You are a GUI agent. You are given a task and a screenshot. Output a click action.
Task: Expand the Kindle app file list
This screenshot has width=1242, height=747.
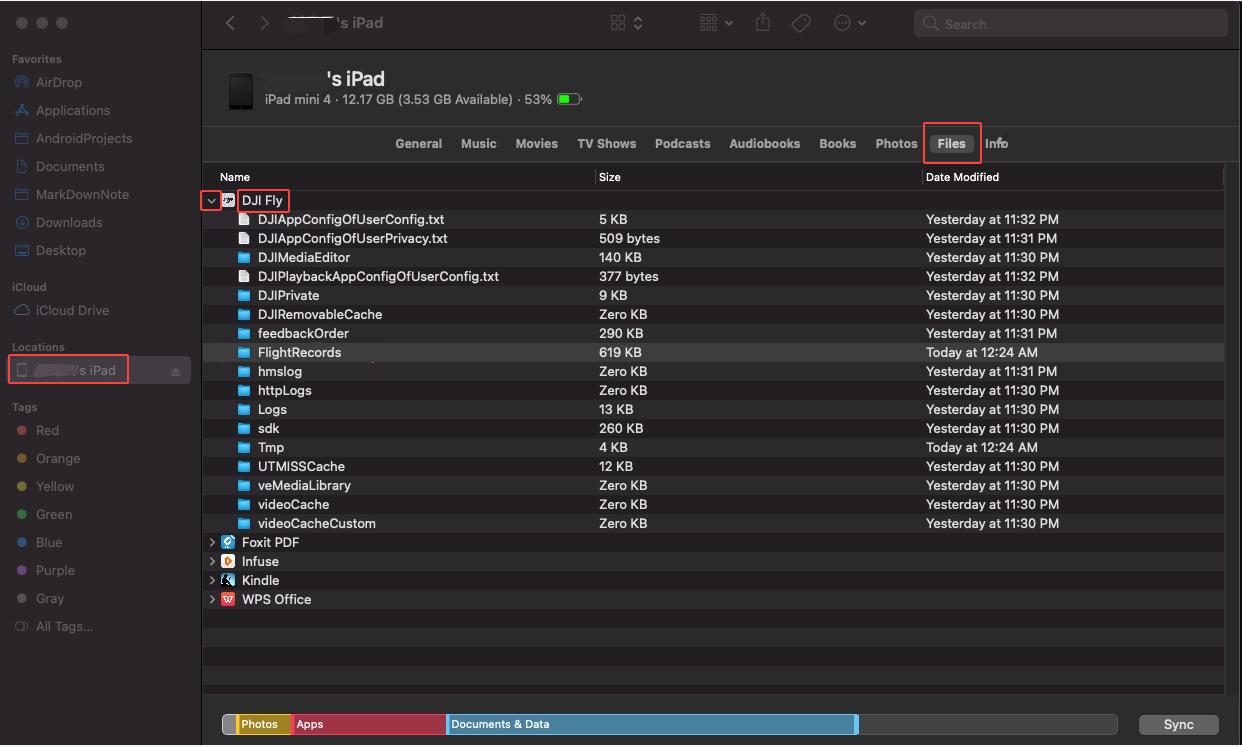(x=211, y=580)
